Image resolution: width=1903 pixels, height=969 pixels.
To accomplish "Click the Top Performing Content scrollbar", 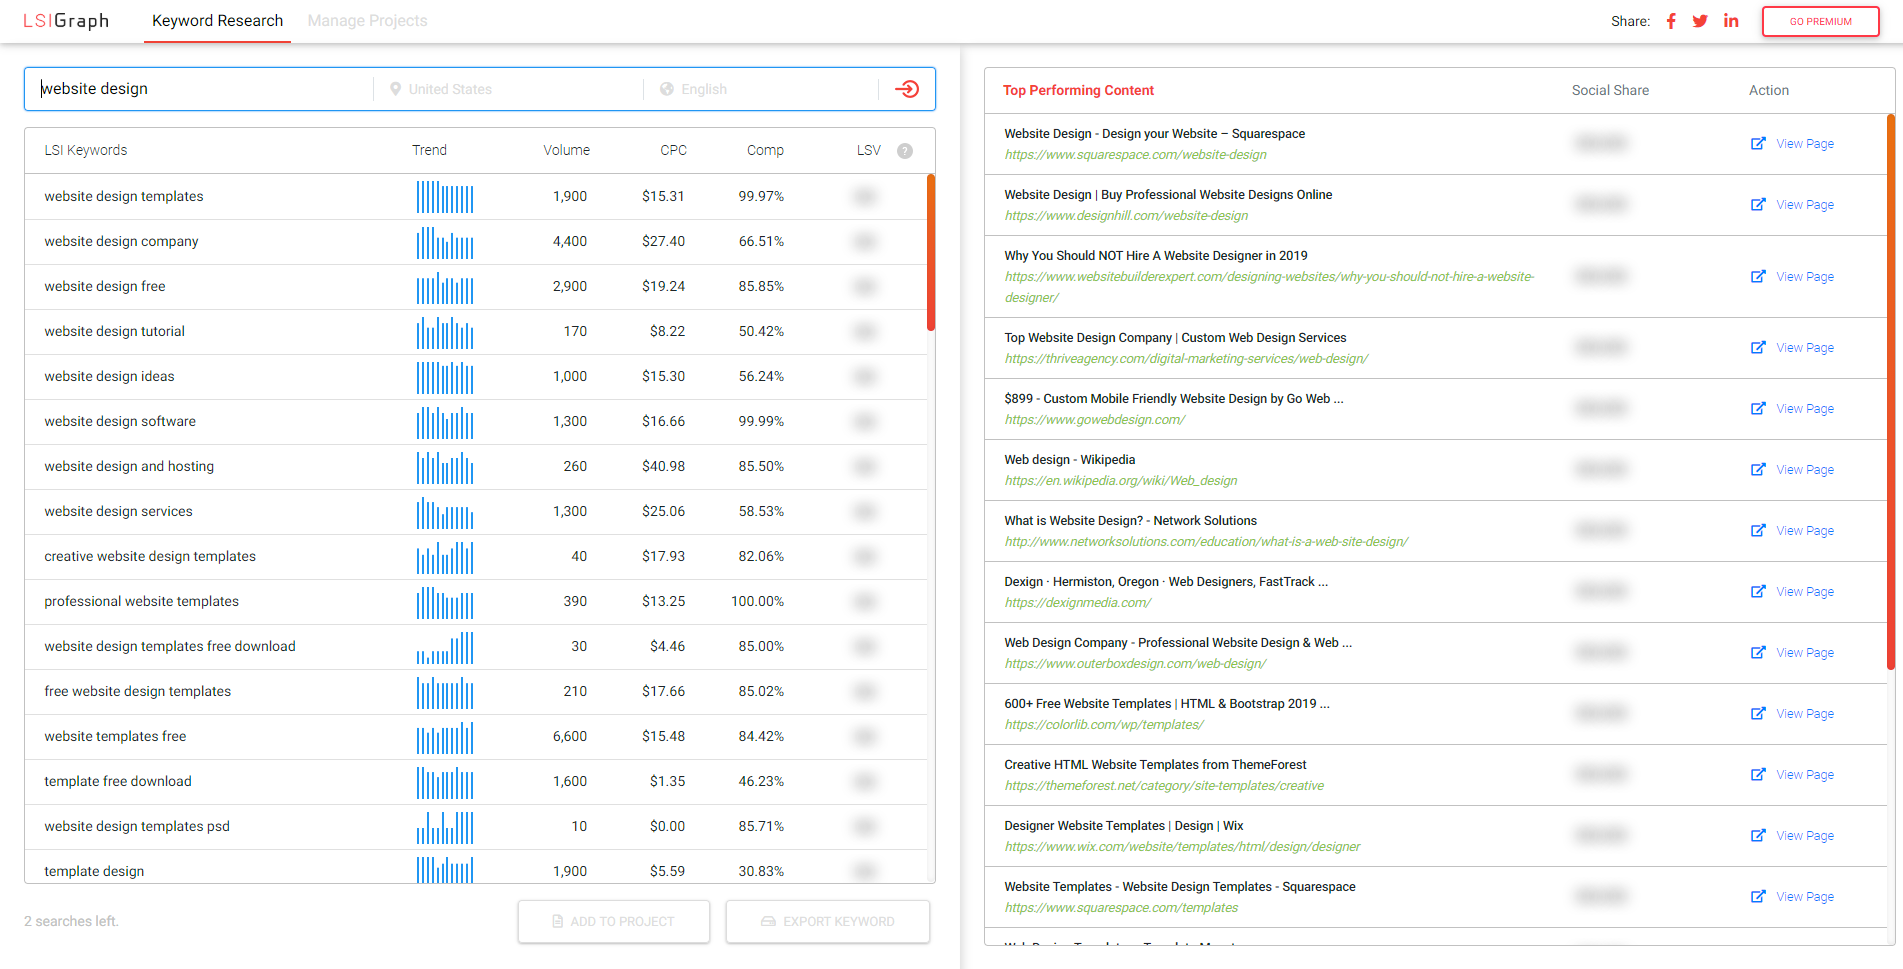I will [x=1890, y=390].
